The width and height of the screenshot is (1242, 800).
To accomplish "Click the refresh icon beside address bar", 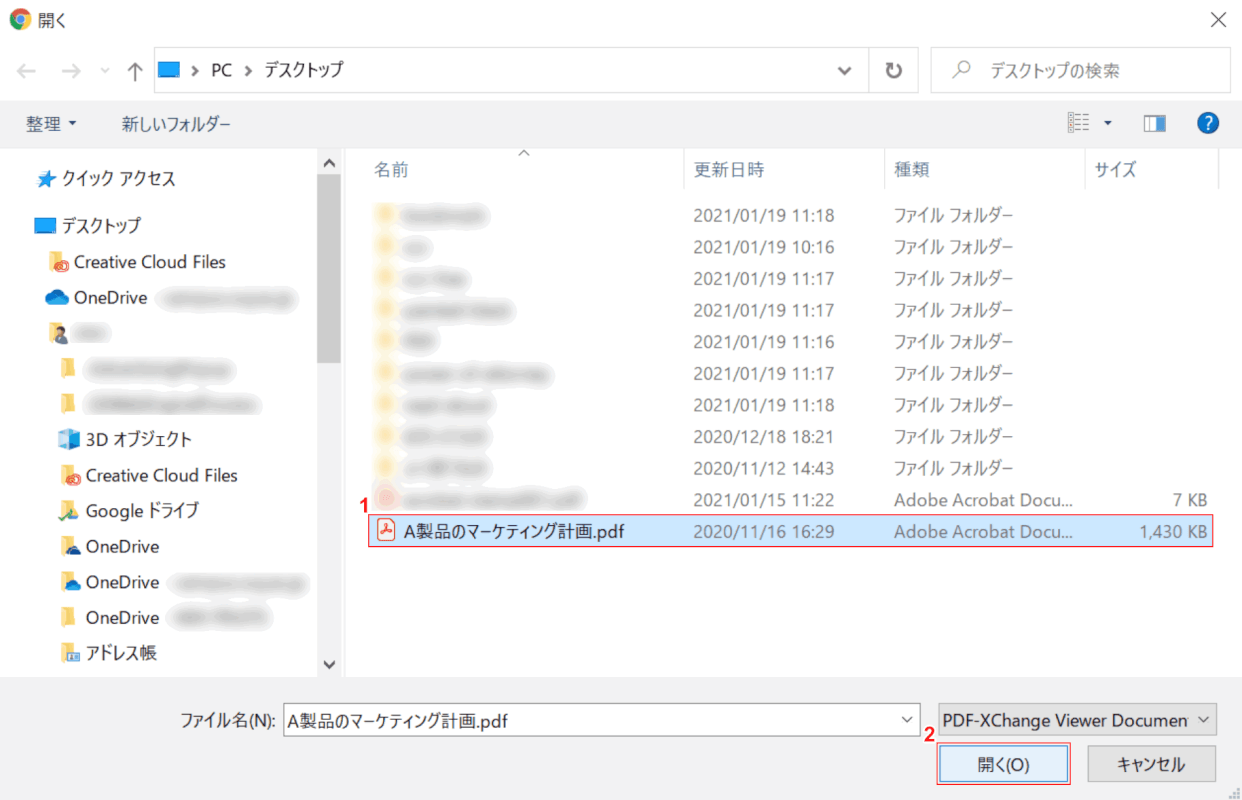I will [x=893, y=71].
